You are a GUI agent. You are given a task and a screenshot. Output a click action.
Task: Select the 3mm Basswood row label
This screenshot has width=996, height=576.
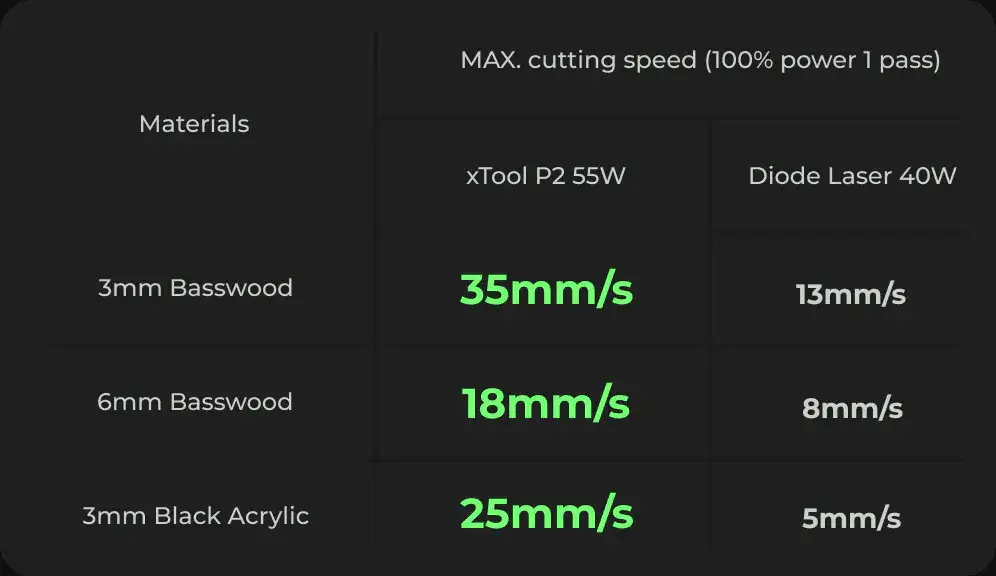tap(195, 288)
